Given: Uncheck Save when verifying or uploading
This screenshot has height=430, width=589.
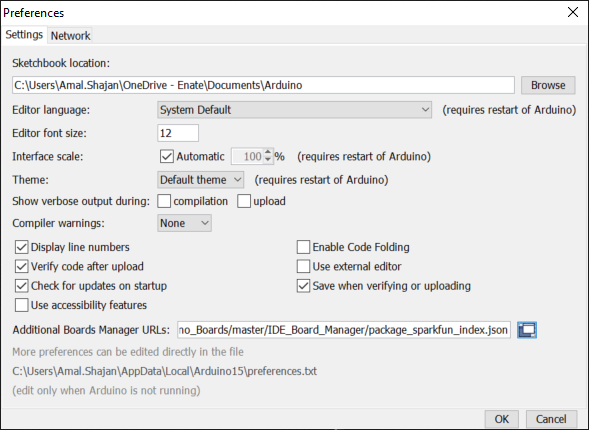Looking at the screenshot, I should point(303,286).
